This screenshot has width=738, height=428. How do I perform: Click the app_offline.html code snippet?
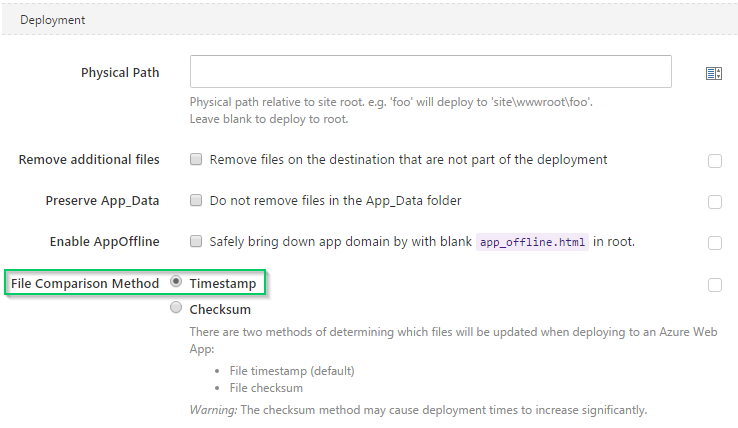(x=532, y=242)
